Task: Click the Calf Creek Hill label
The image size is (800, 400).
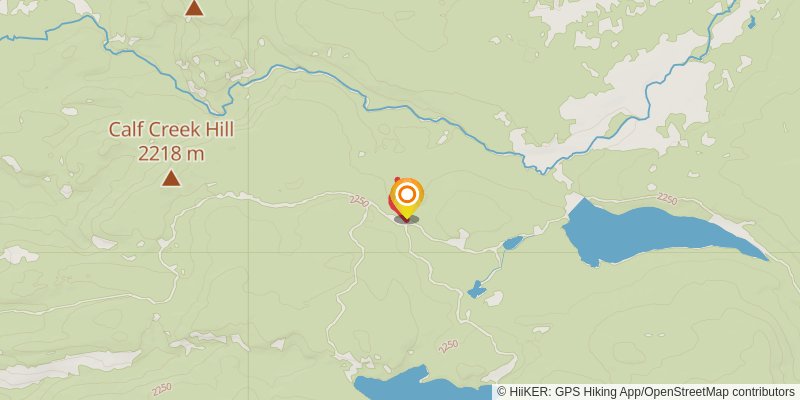Action: tap(171, 130)
